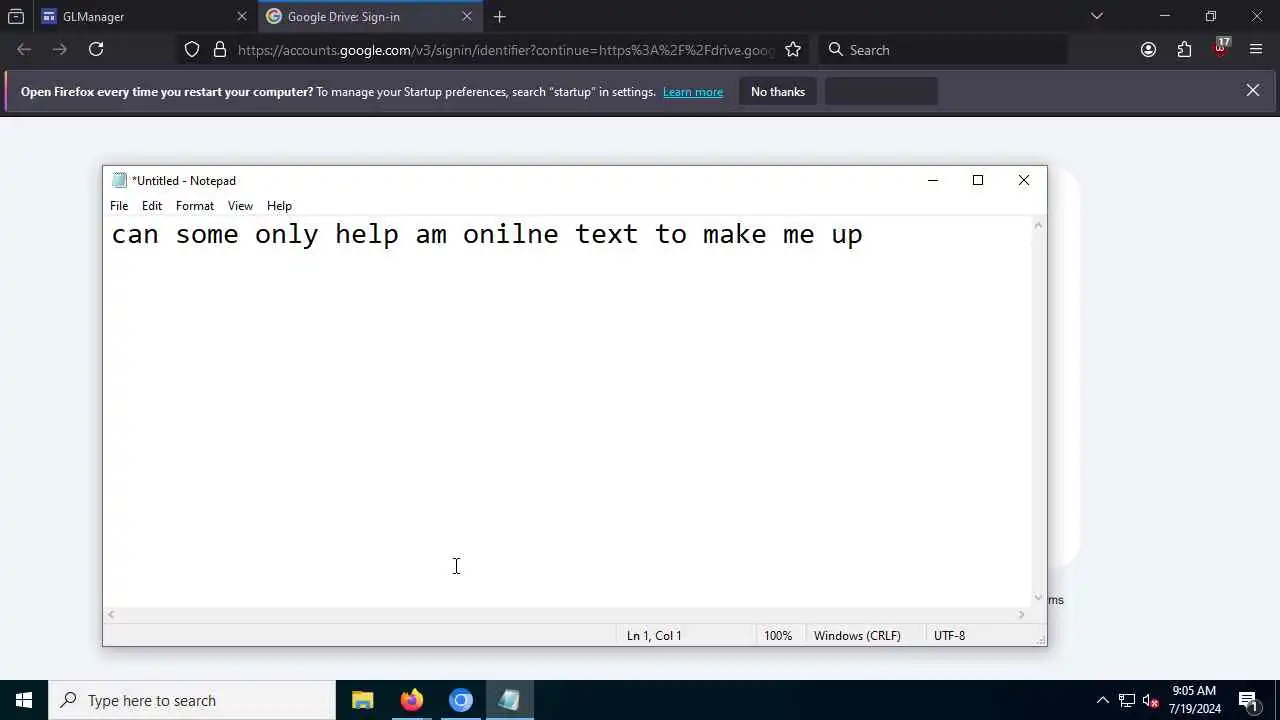Switch to the GLManager tab
The image size is (1280, 720).
(x=144, y=16)
